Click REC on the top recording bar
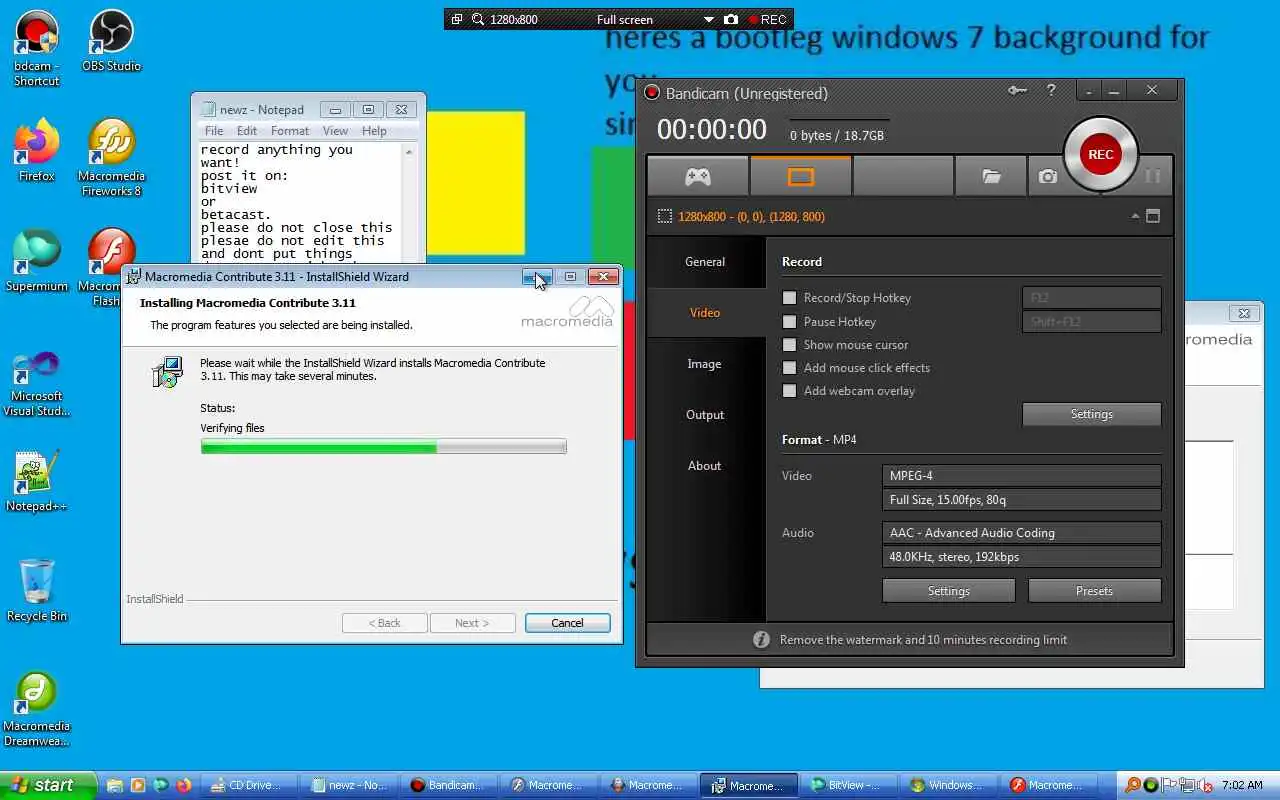The height and width of the screenshot is (800, 1280). (x=767, y=19)
